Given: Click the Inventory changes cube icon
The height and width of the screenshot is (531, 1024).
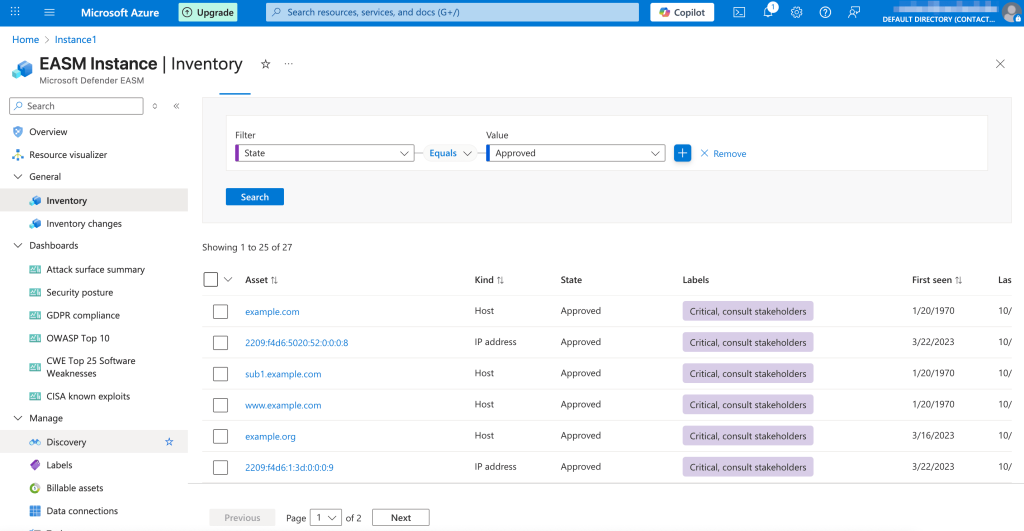Looking at the screenshot, I should click(x=35, y=223).
